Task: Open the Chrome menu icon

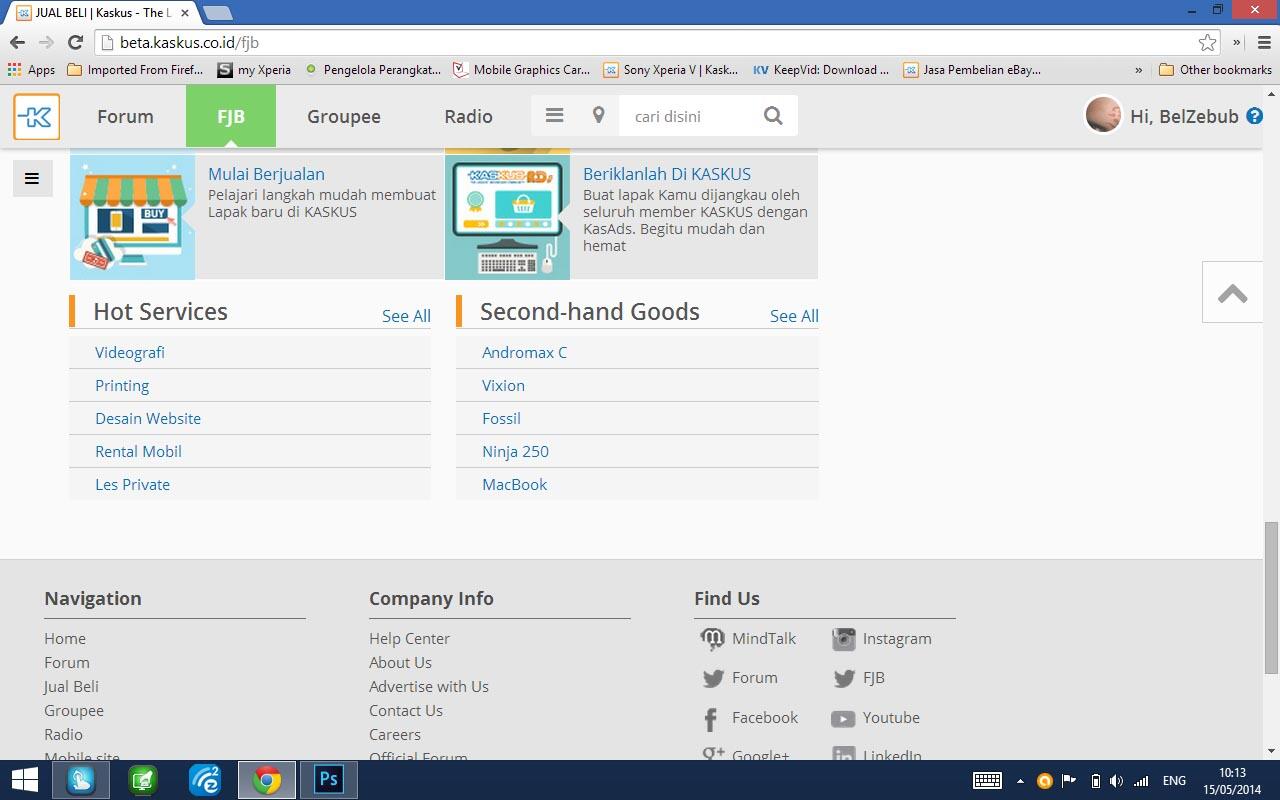Action: pos(1264,42)
